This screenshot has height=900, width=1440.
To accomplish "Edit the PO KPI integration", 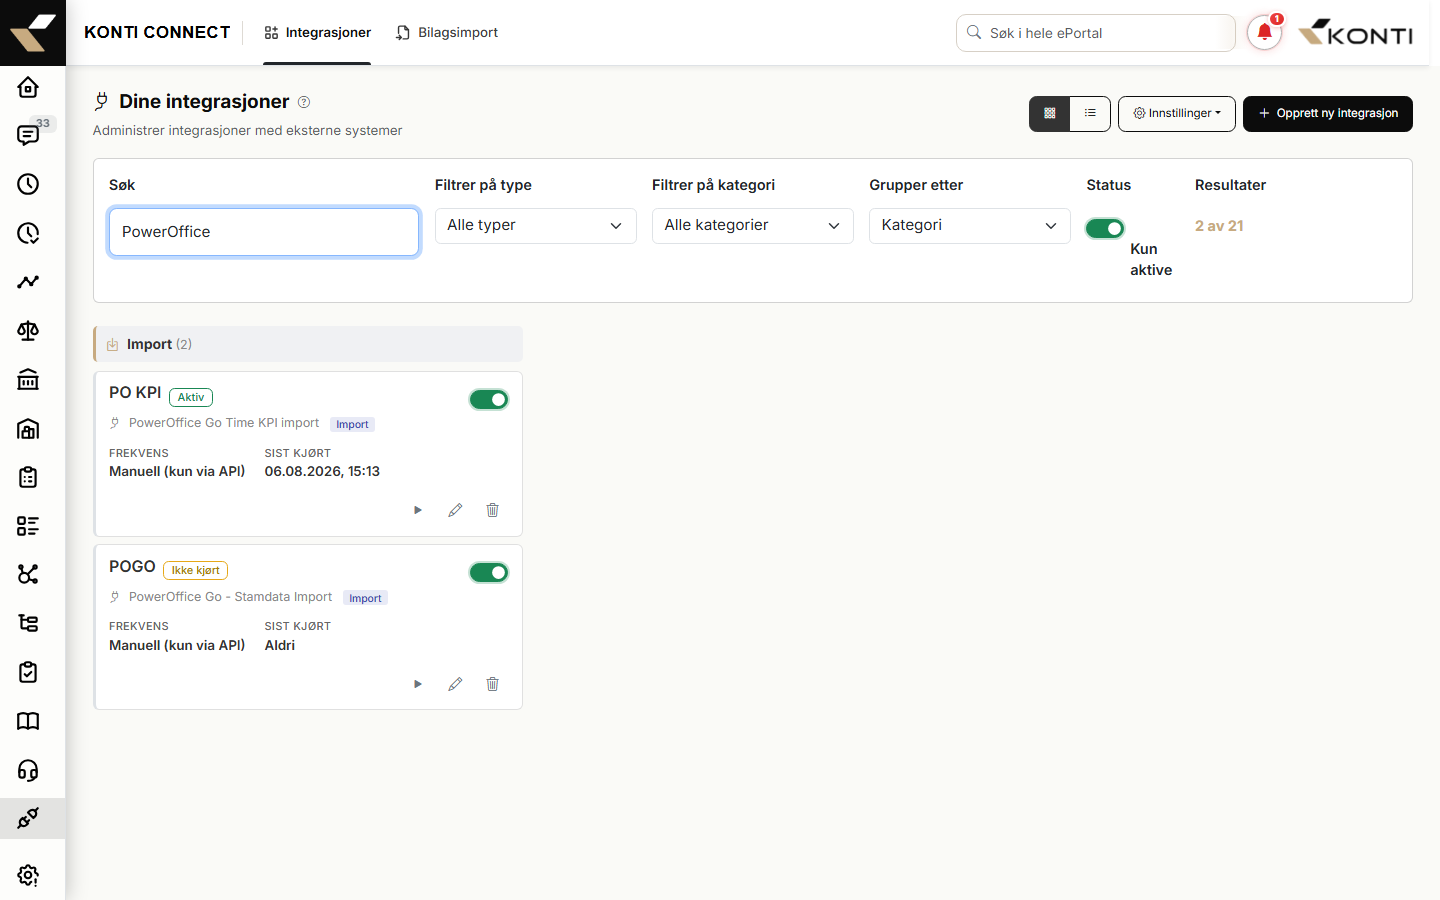I will (x=455, y=510).
